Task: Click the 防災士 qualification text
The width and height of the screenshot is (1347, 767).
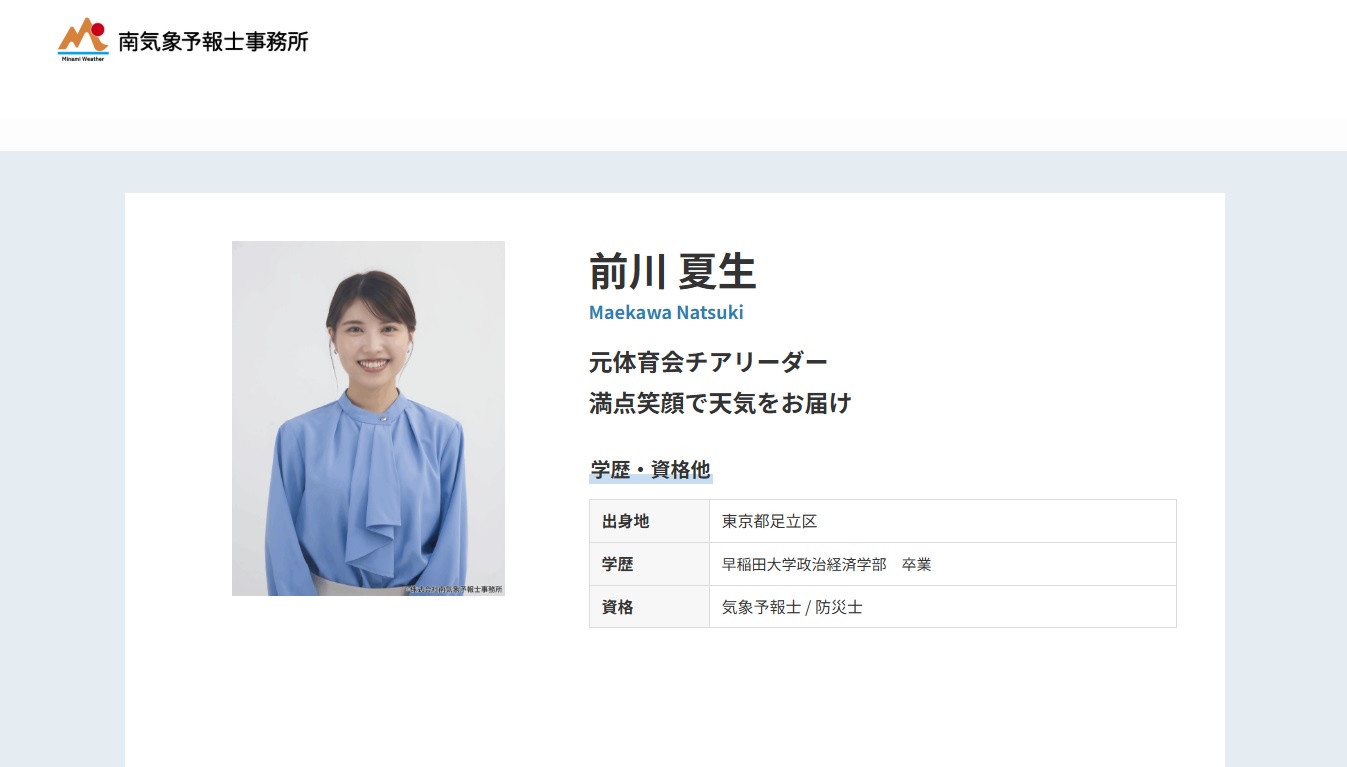Action: point(841,607)
